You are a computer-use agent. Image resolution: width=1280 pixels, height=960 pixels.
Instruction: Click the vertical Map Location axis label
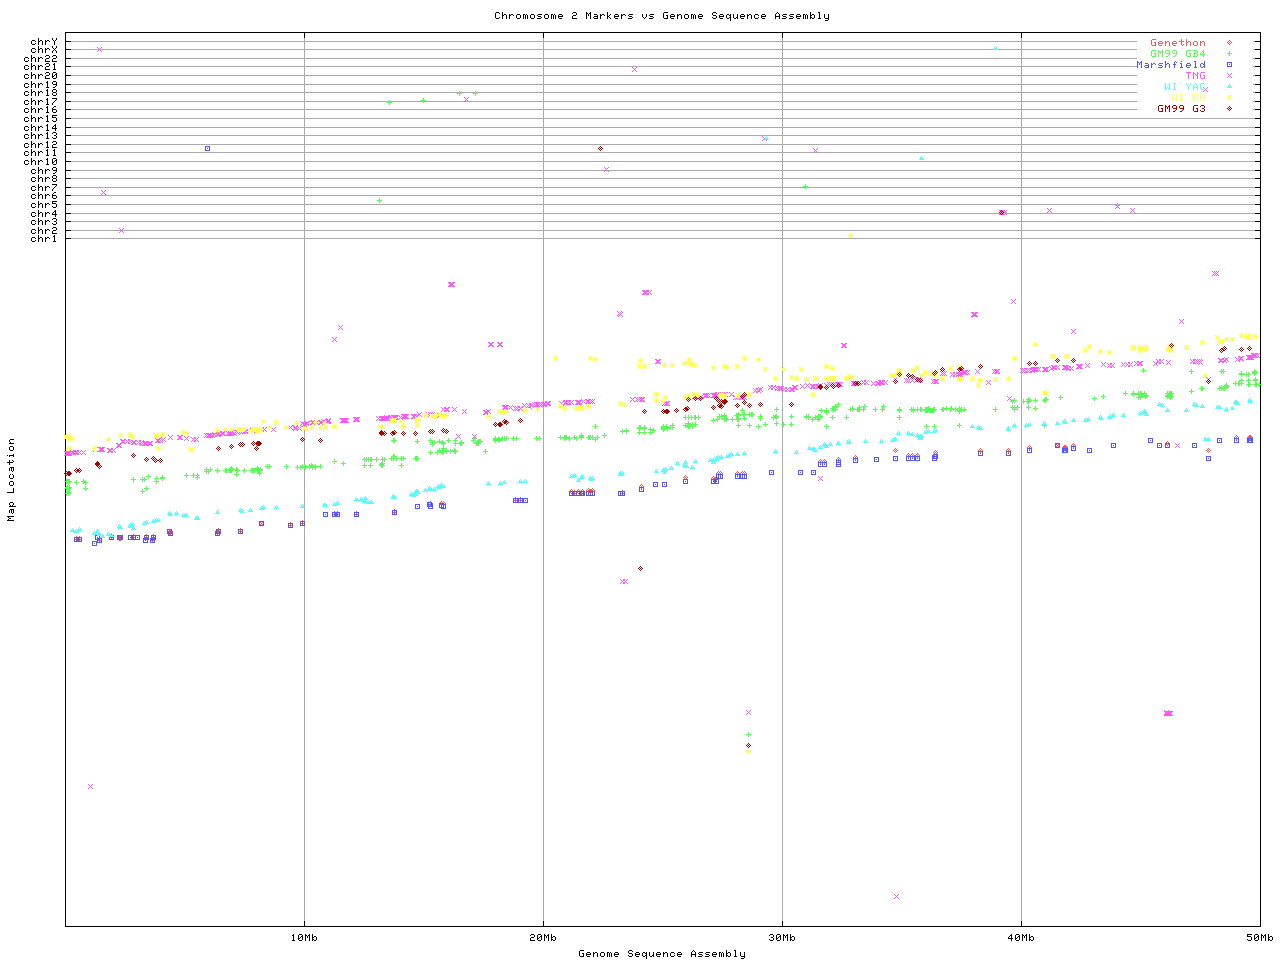click(12, 480)
